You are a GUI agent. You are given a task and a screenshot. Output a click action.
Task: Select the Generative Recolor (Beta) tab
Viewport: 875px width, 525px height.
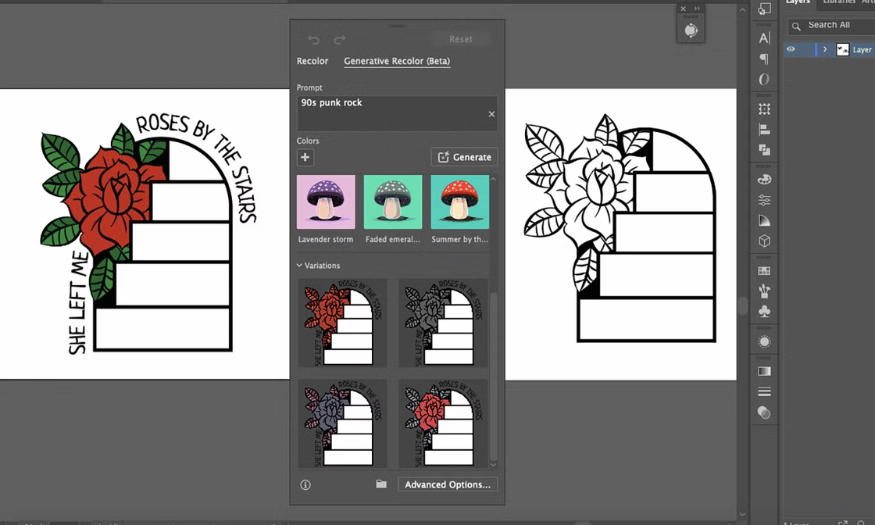pyautogui.click(x=397, y=61)
